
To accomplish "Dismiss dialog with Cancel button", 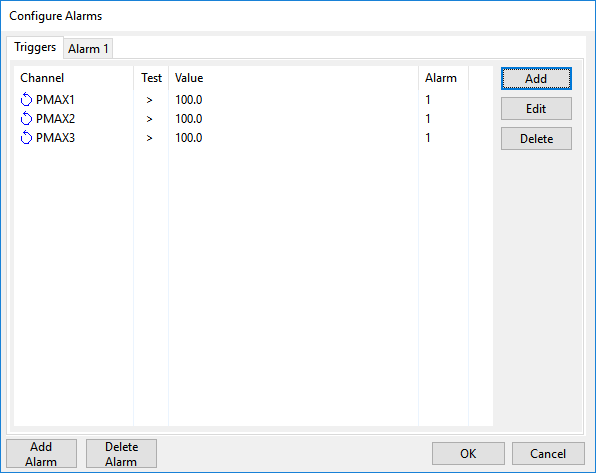I will point(548,454).
